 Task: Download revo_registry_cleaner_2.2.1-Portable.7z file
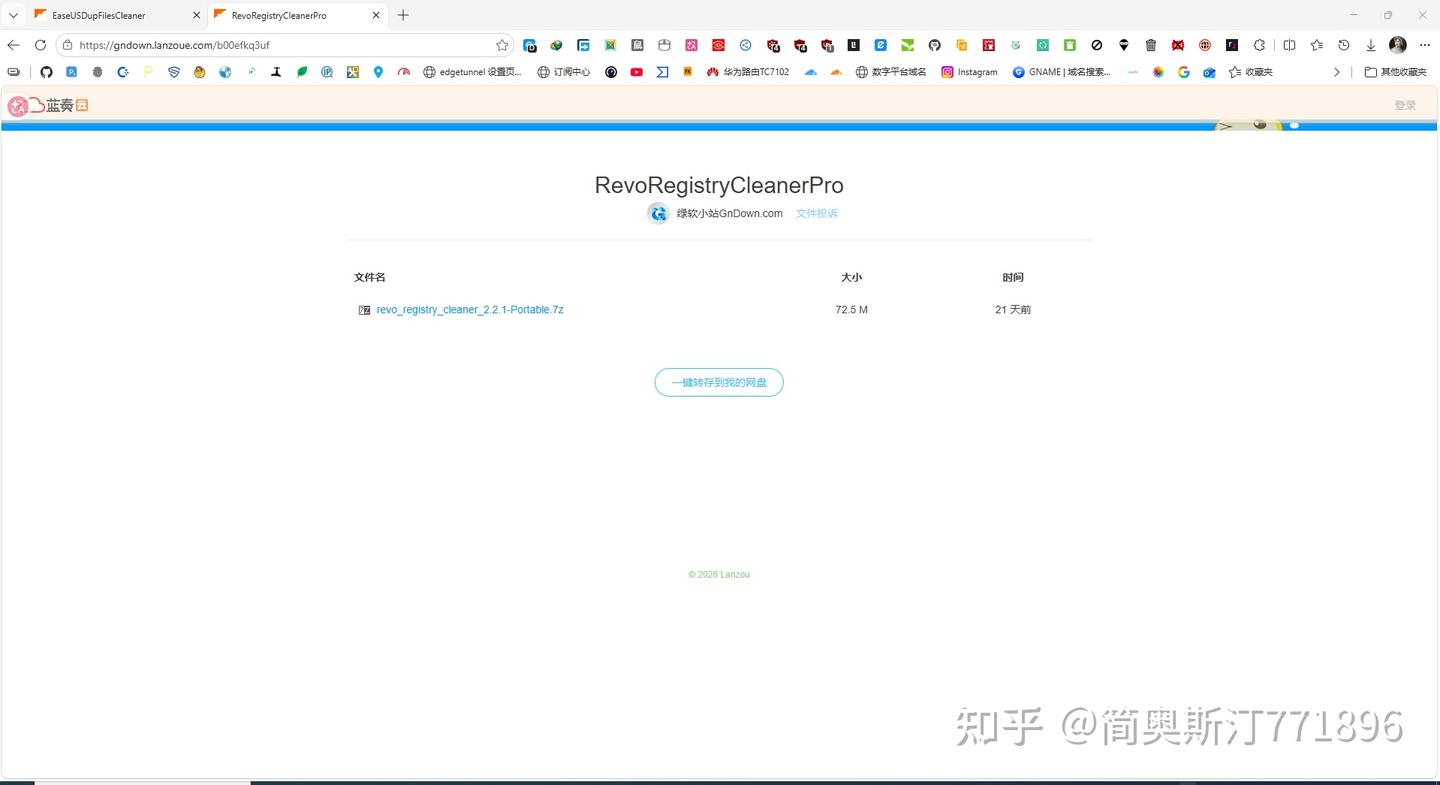tap(470, 310)
